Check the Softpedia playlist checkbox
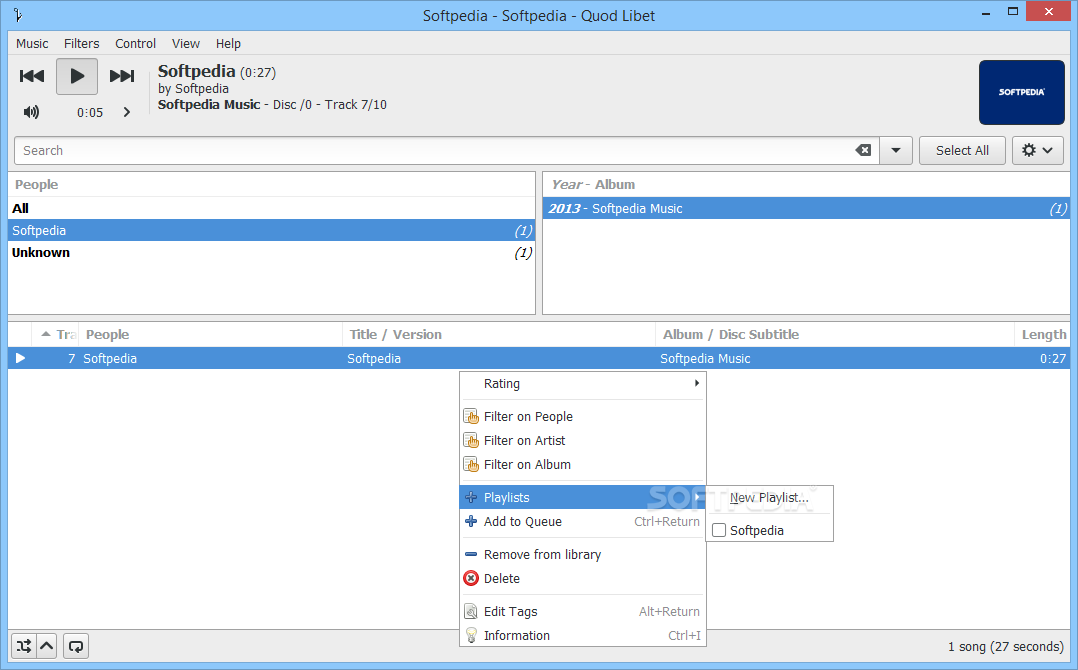The height and width of the screenshot is (670, 1078). coord(719,531)
